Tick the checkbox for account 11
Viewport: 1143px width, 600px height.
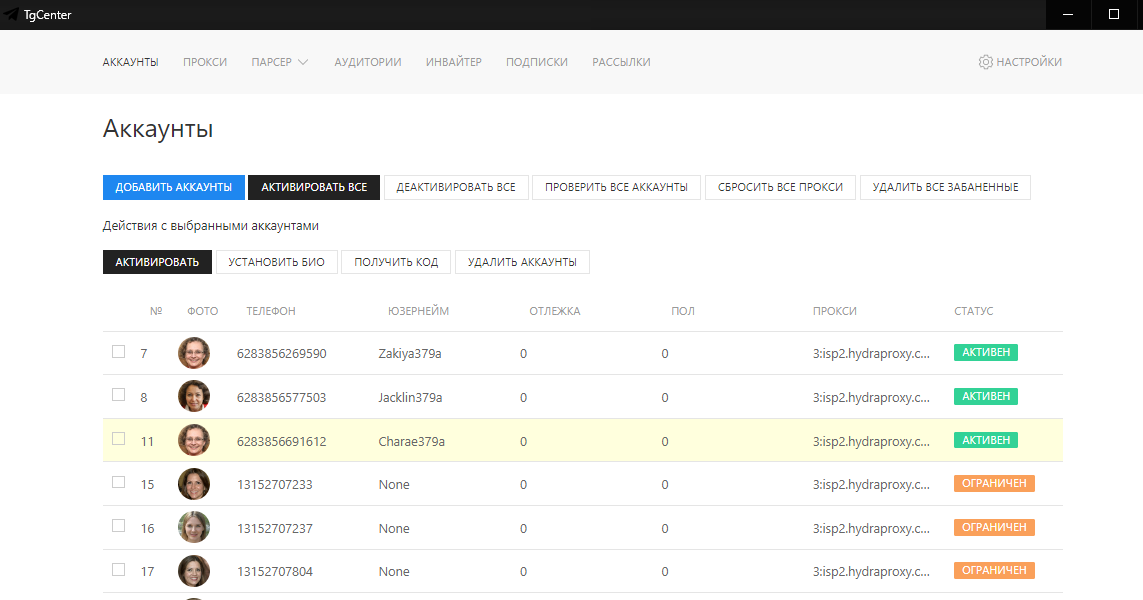click(x=119, y=439)
